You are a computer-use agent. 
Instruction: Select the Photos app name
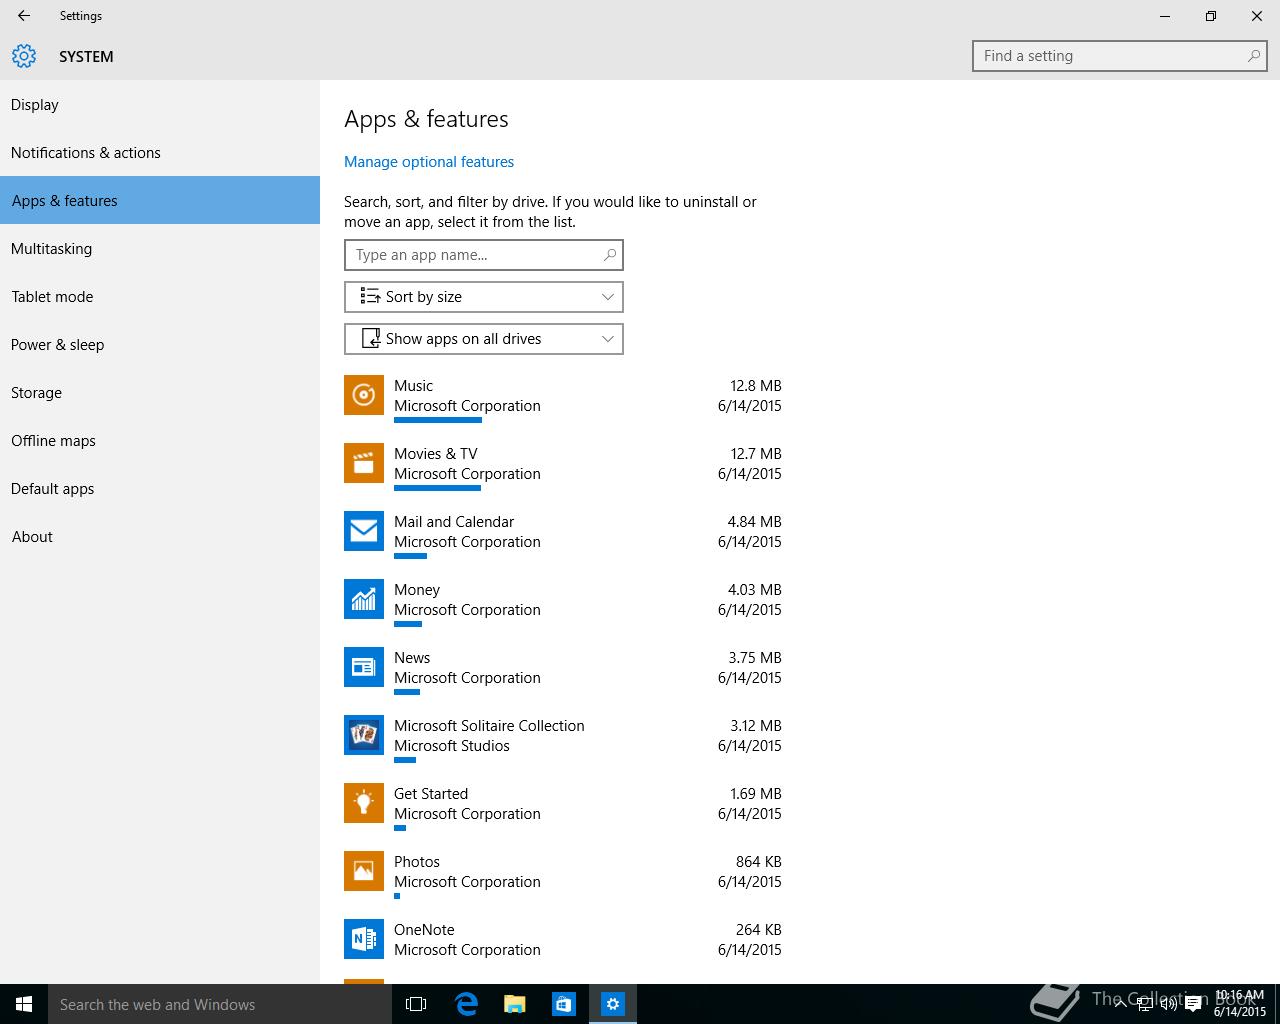click(x=417, y=862)
